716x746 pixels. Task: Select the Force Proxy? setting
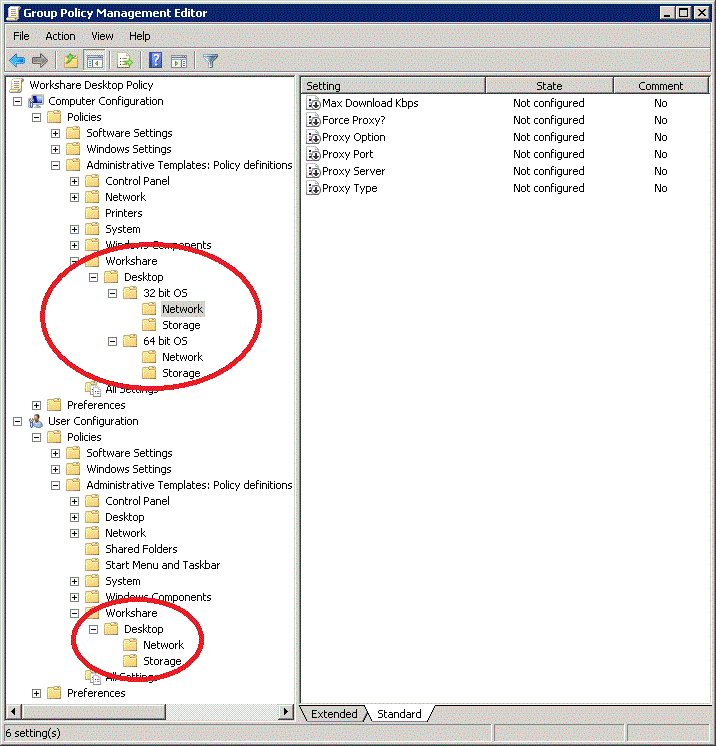(353, 120)
